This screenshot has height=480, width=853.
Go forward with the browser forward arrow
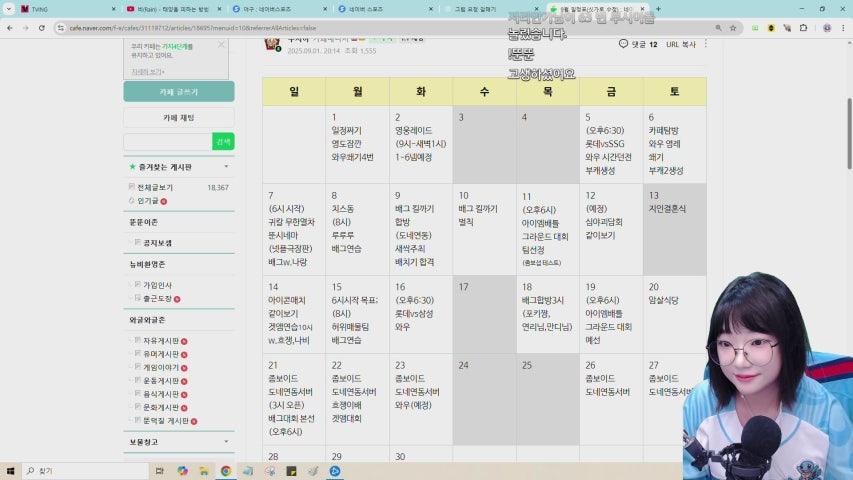pyautogui.click(x=26, y=28)
